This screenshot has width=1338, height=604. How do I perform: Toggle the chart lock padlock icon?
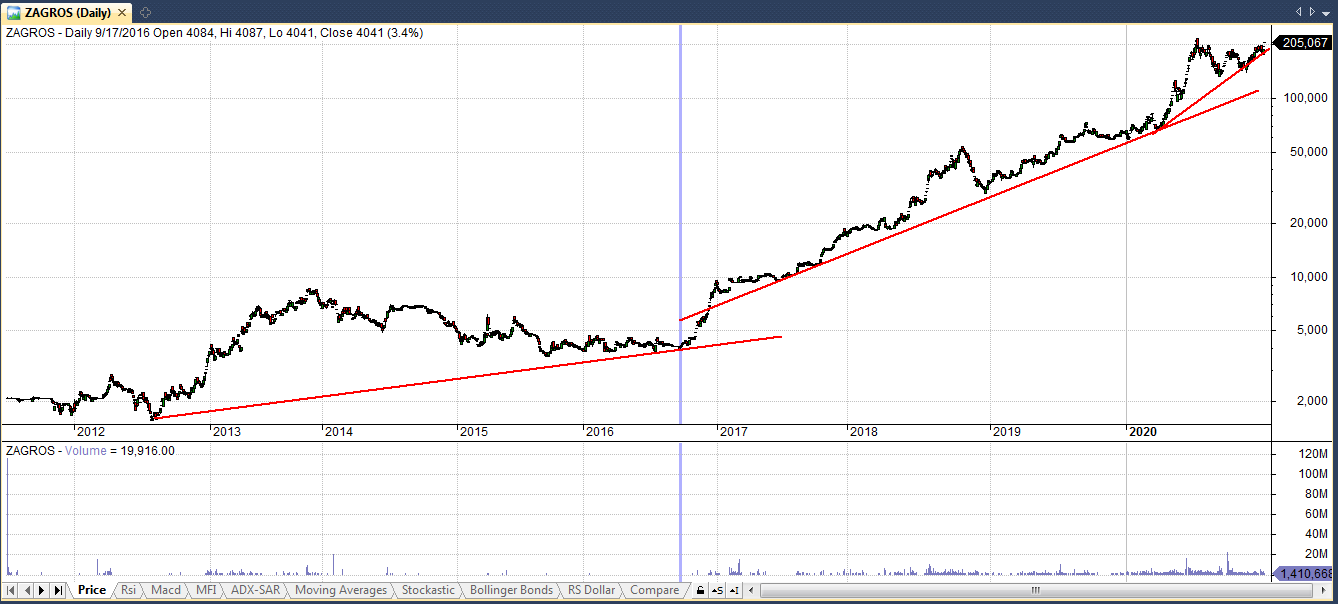click(x=700, y=590)
